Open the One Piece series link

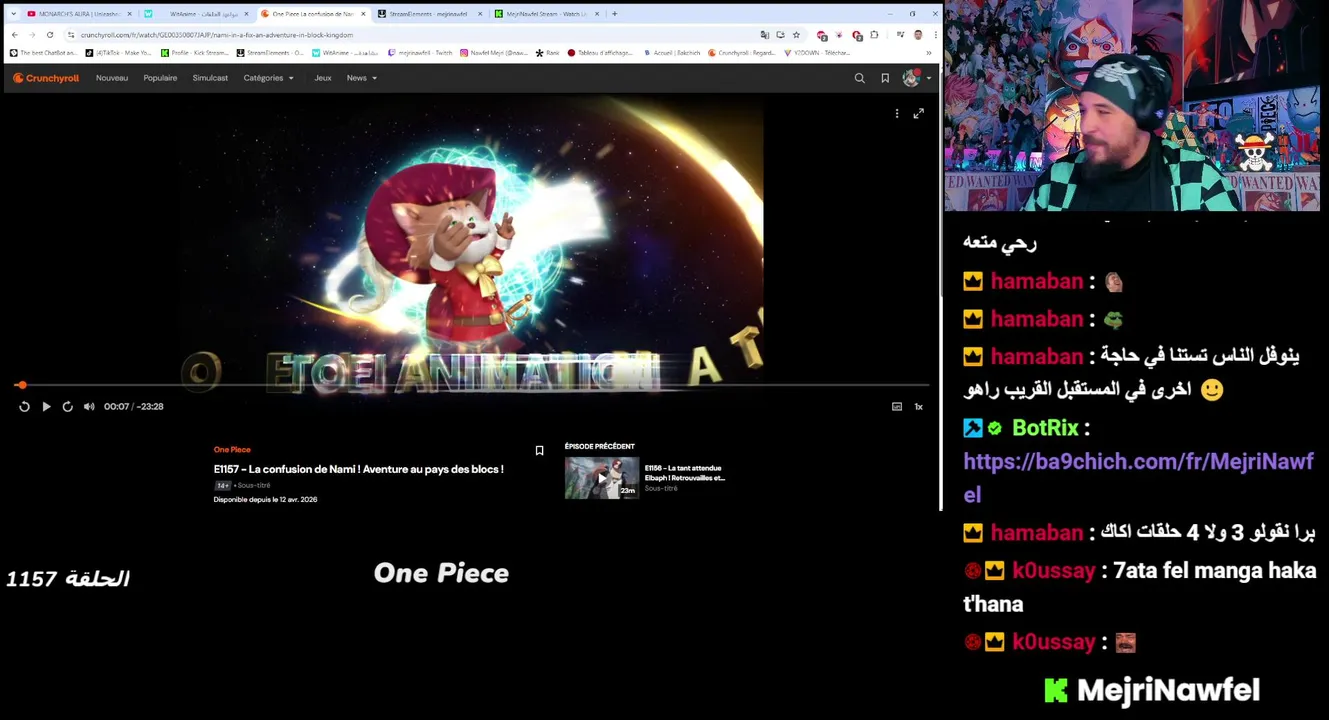pos(232,450)
